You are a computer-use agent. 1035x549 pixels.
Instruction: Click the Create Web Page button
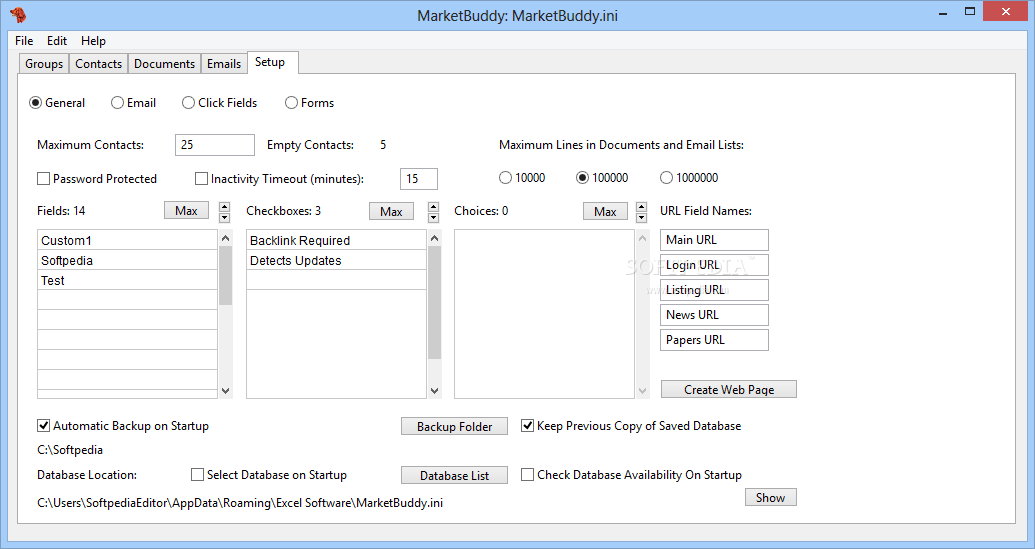729,389
